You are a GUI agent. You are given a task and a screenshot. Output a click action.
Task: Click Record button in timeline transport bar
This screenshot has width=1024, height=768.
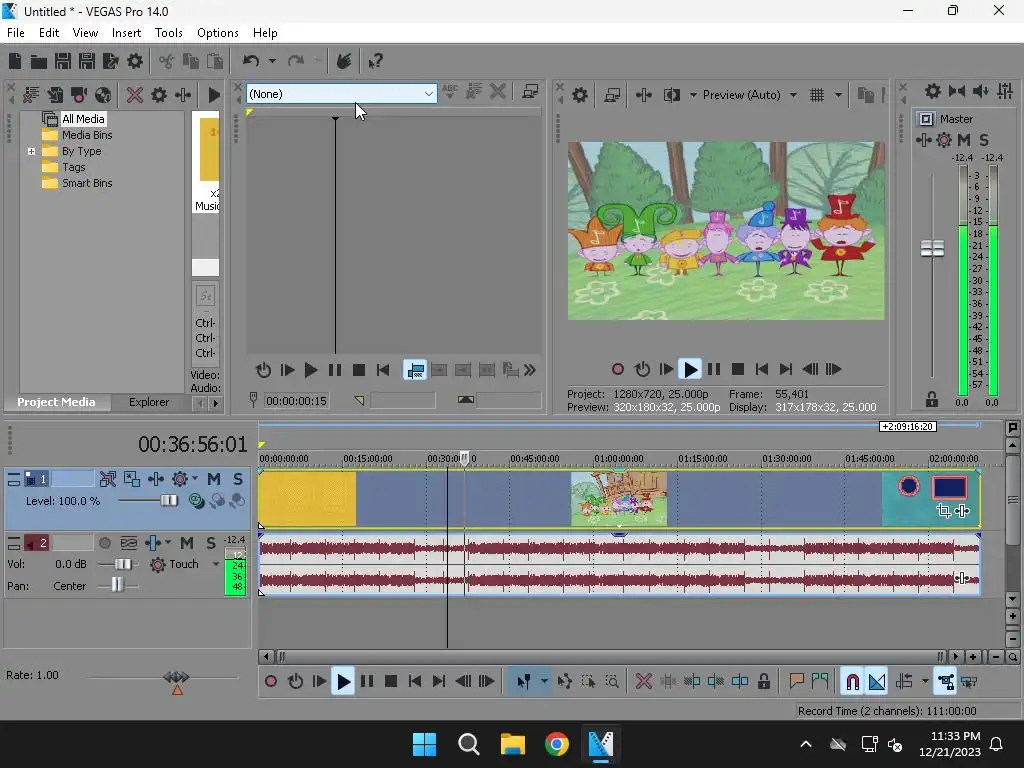click(x=270, y=682)
